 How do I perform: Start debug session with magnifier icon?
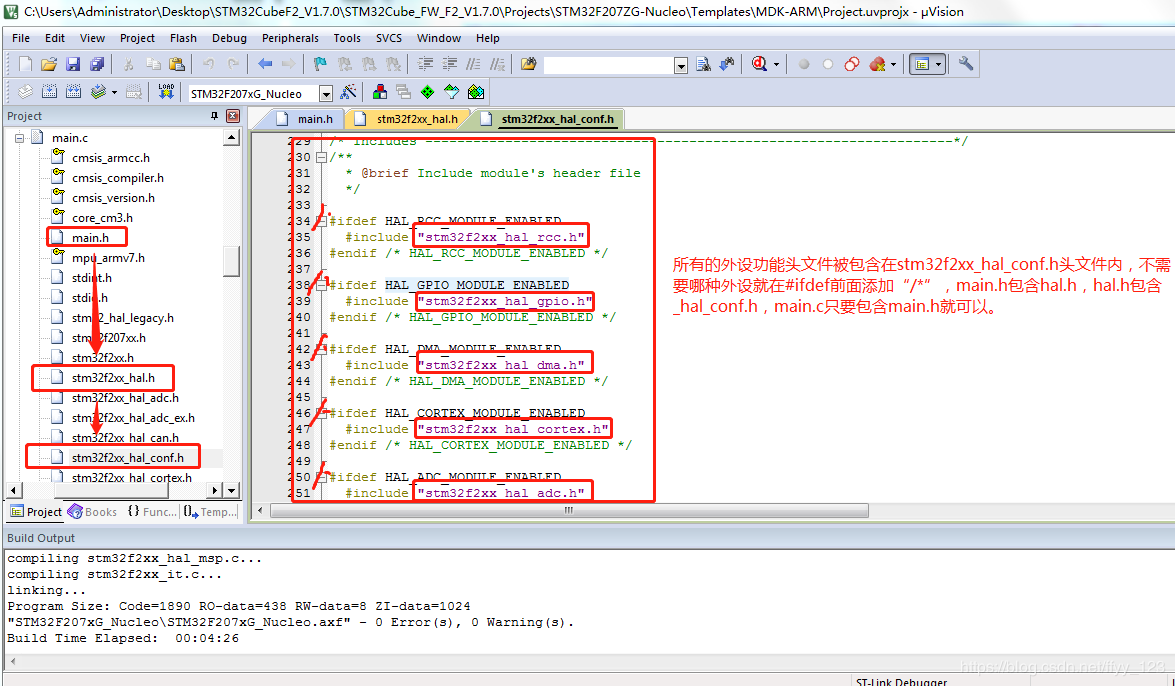[759, 64]
